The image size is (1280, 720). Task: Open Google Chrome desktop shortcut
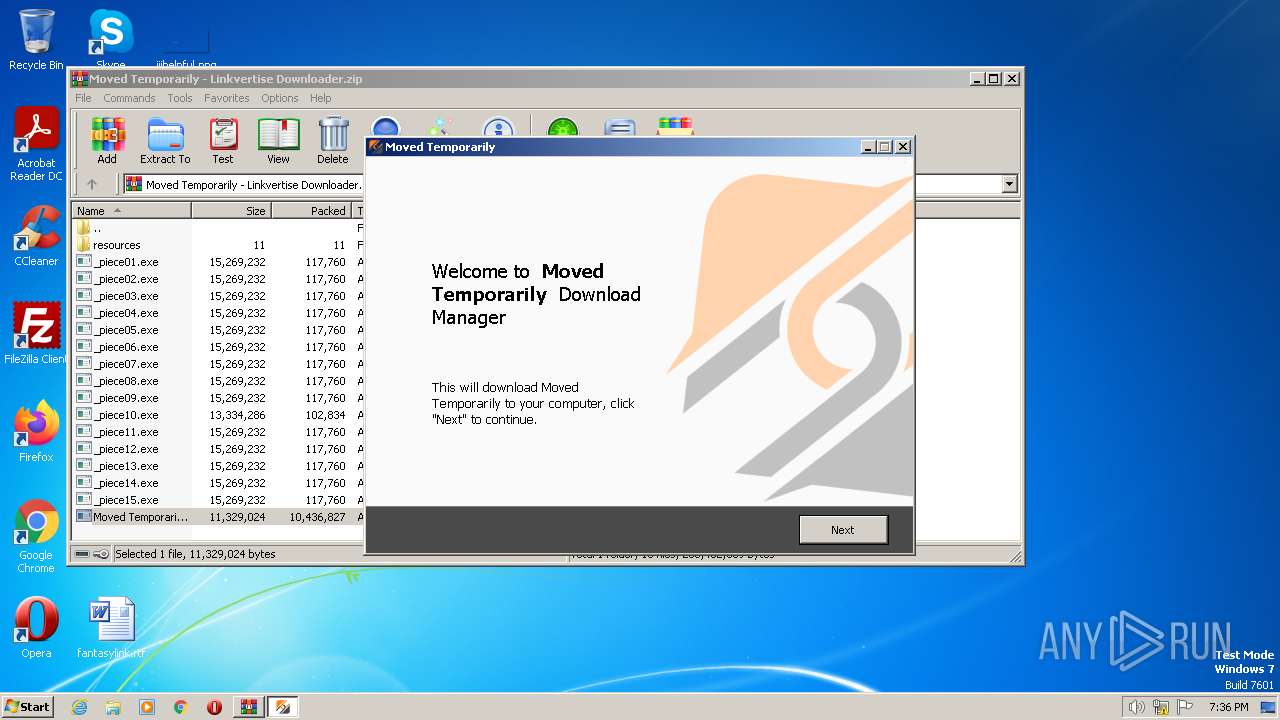click(x=36, y=536)
